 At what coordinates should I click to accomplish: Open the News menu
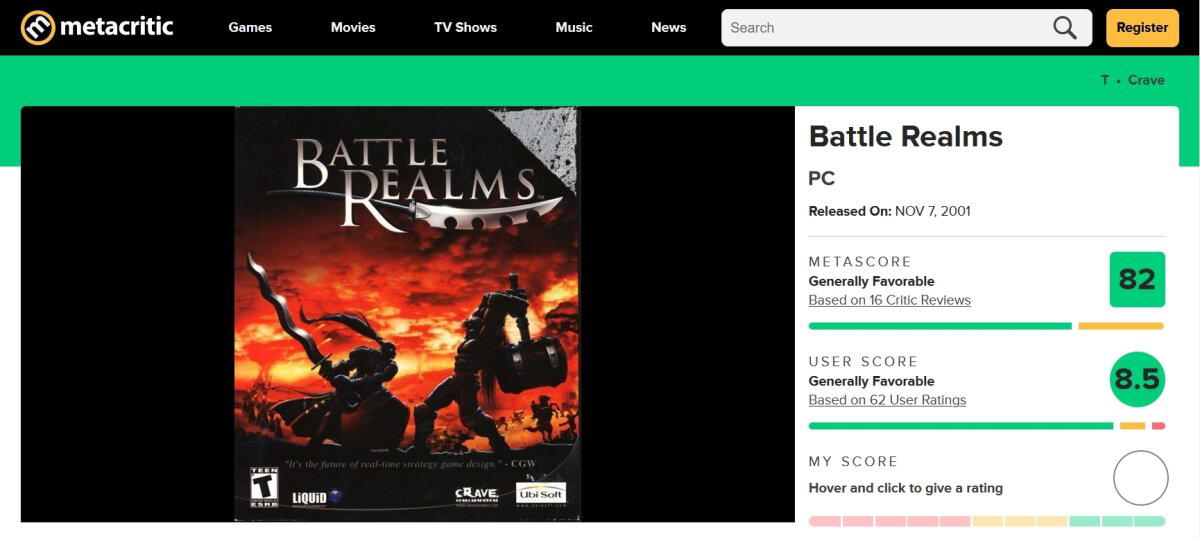click(x=669, y=28)
